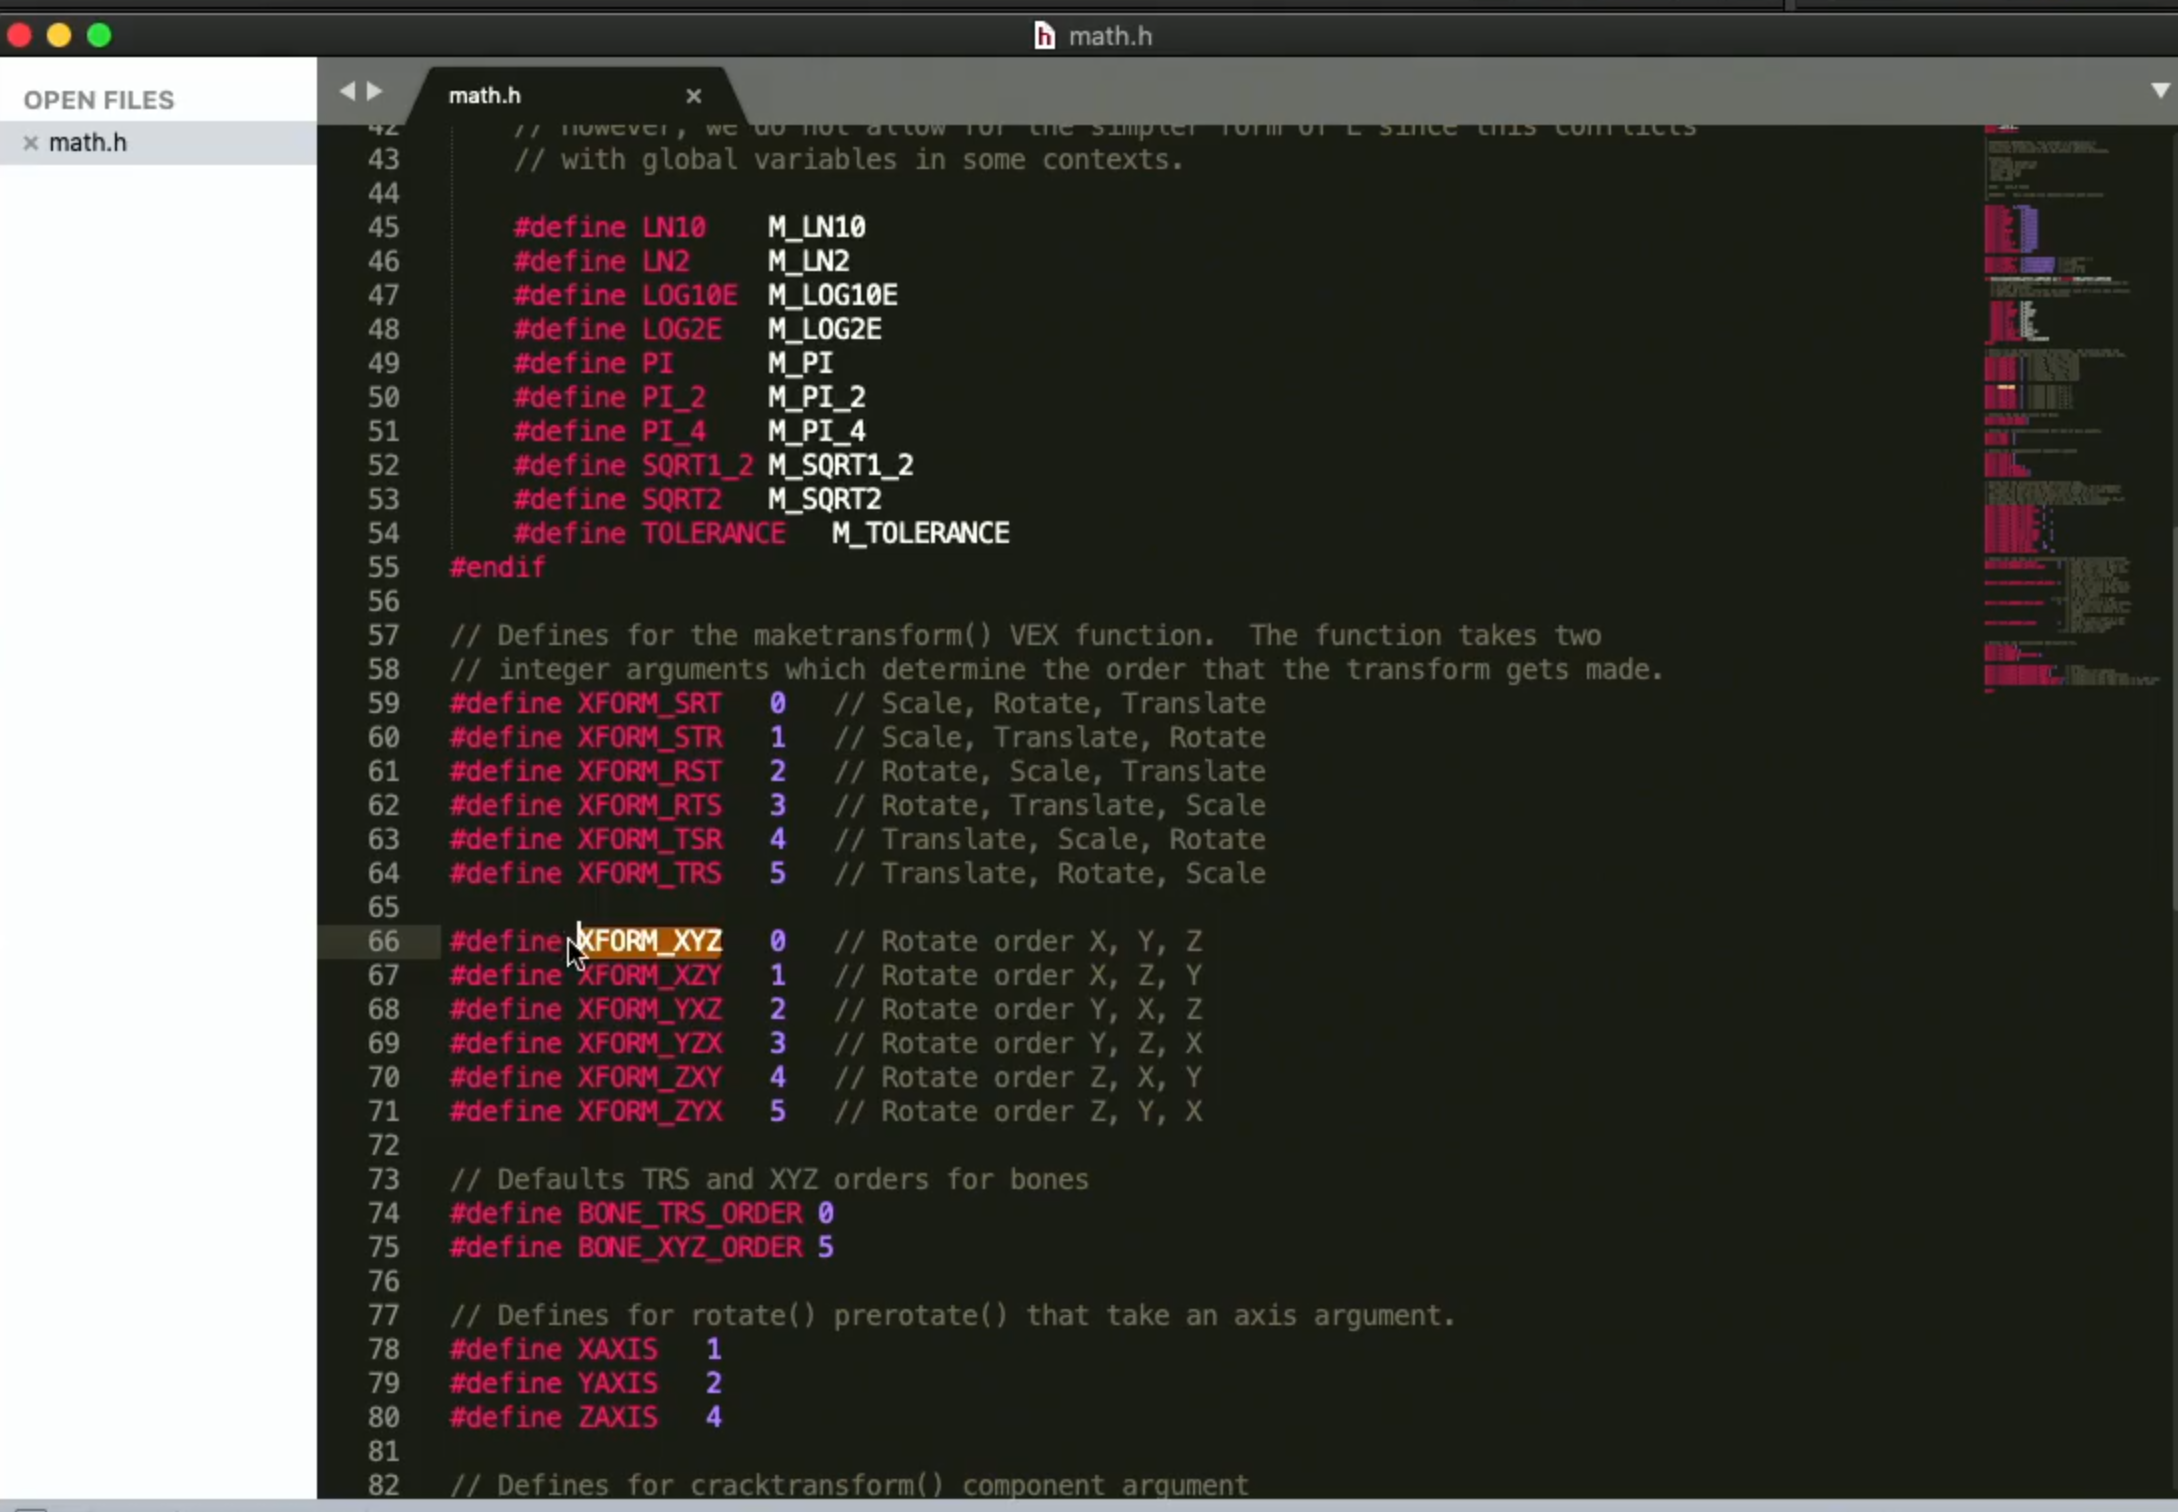Click the math.h file icon in title bar

point(1043,36)
